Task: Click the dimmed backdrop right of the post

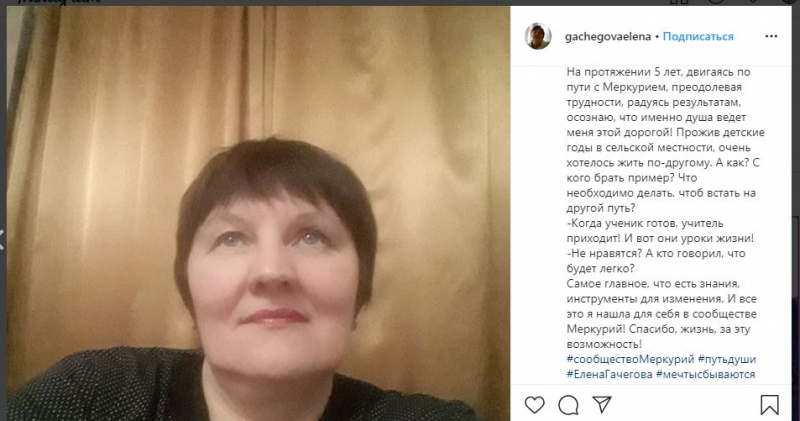Action: tap(796, 255)
